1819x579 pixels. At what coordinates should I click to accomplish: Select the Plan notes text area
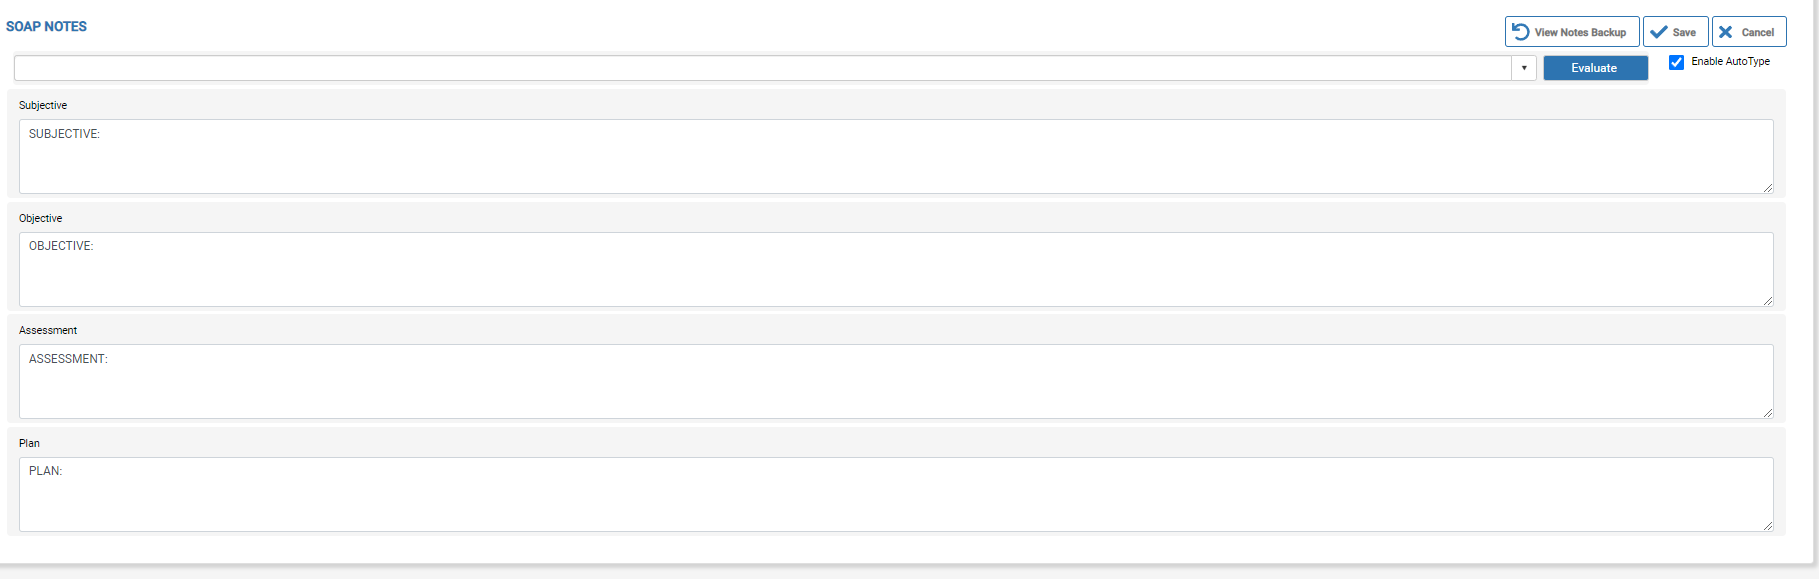coord(895,496)
